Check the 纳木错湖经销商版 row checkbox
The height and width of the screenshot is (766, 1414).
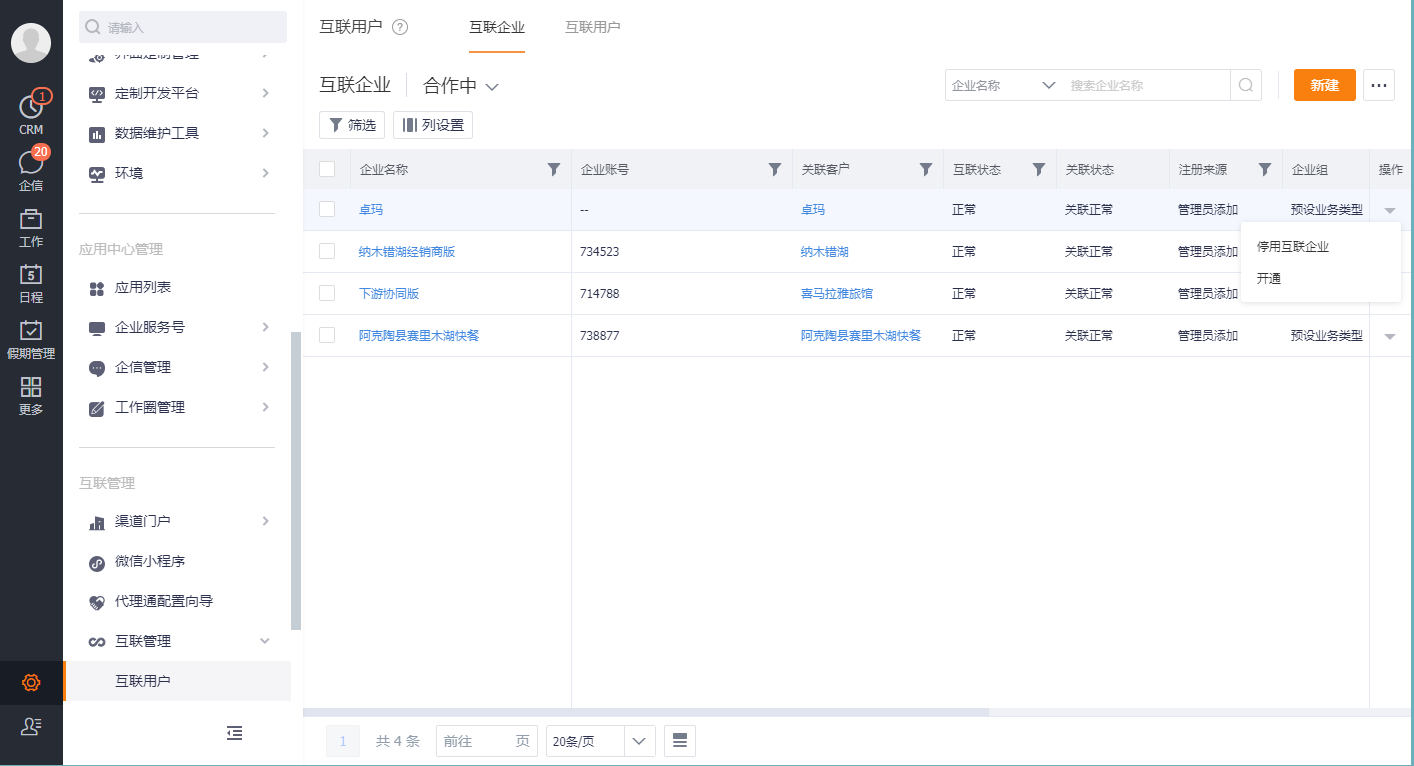(x=327, y=251)
